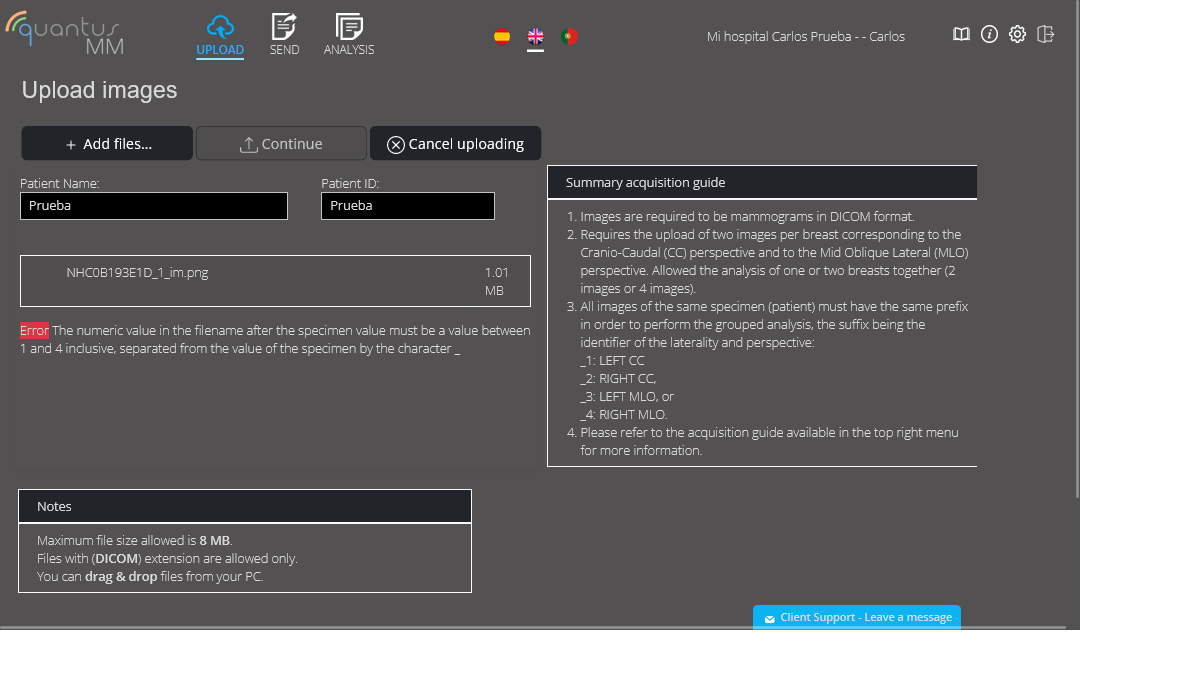Switch language to English flag
This screenshot has height=700, width=1200.
click(536, 37)
